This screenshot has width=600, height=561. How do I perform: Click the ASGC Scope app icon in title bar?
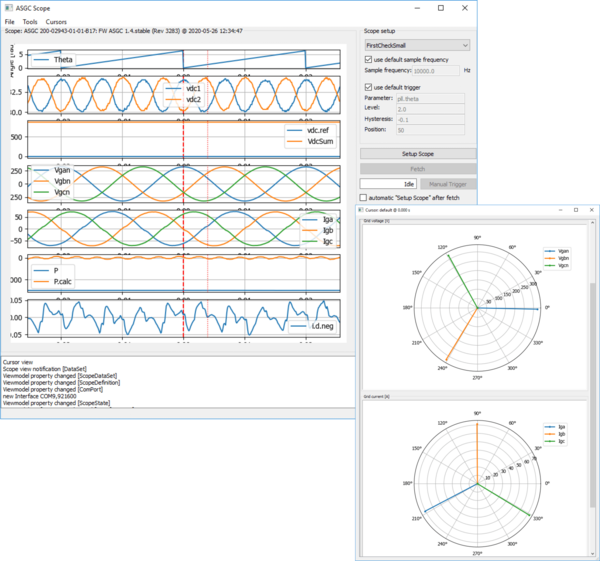point(9,7)
